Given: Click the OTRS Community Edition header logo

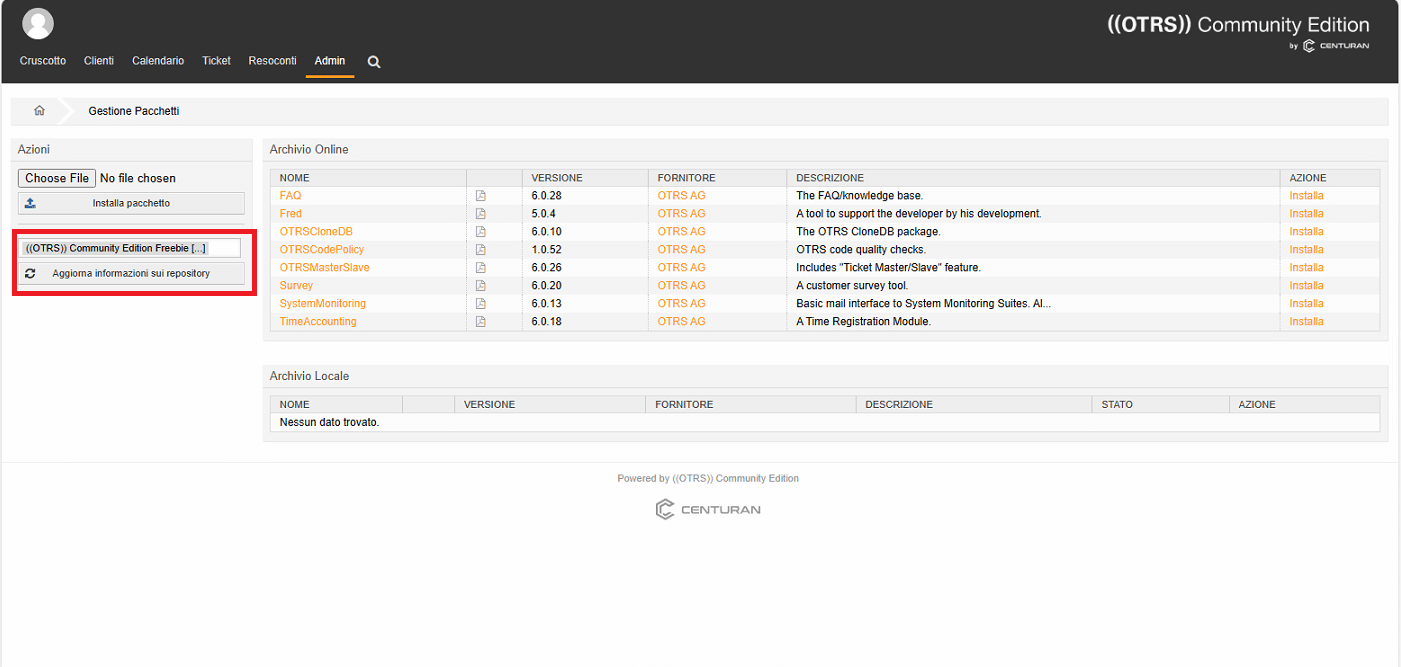Looking at the screenshot, I should tap(1238, 32).
